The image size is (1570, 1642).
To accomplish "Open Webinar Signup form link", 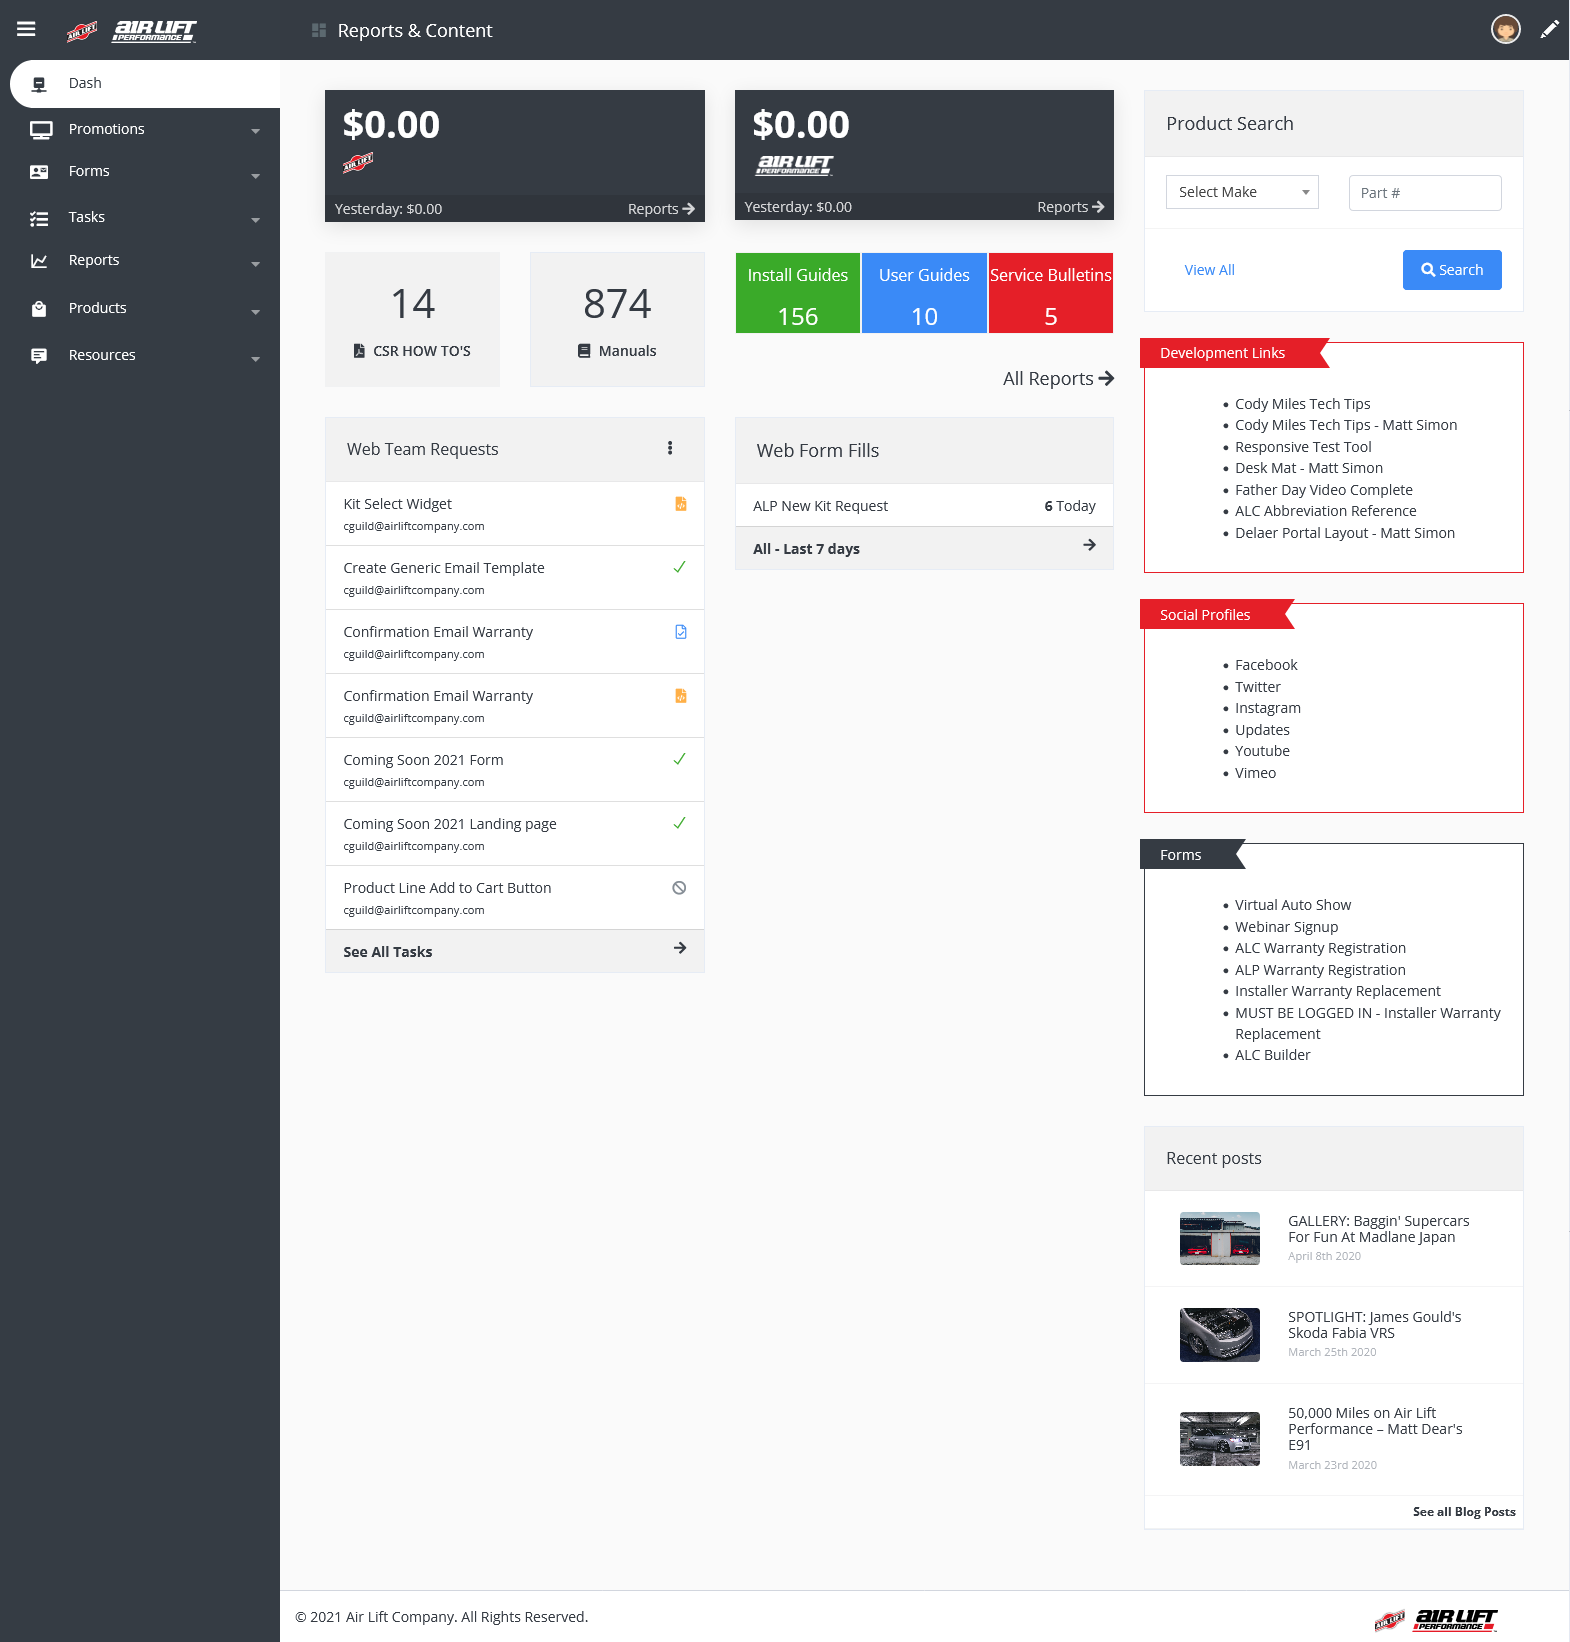I will pos(1286,927).
